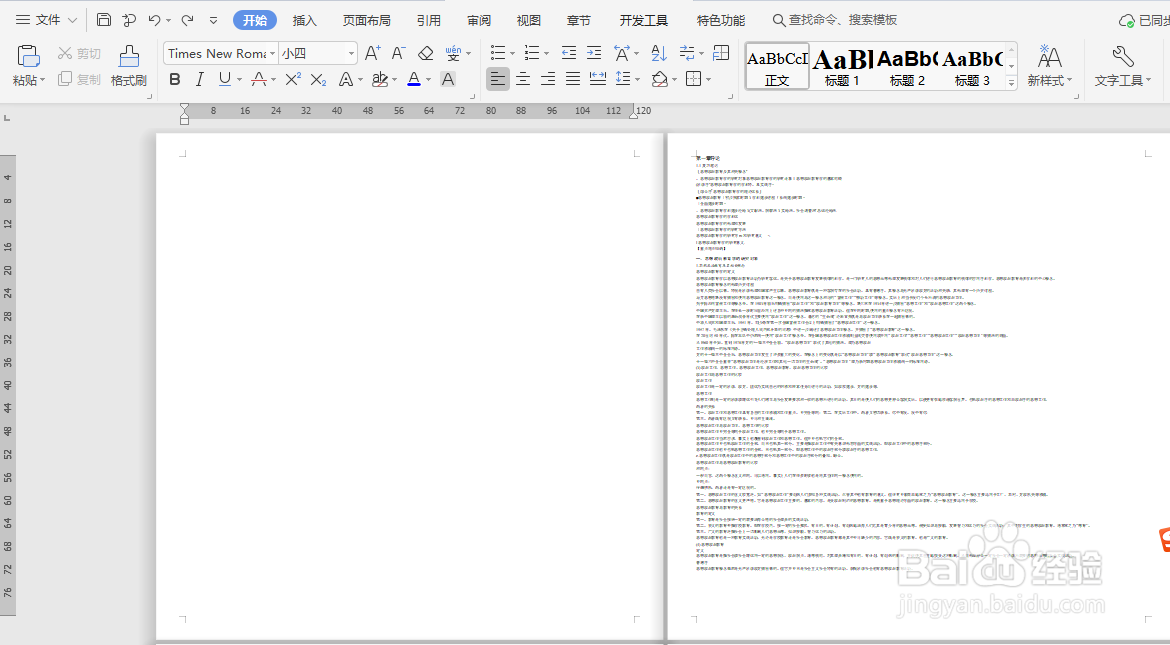Apply subscript with the X₂ icon
This screenshot has width=1170, height=645.
tap(319, 79)
